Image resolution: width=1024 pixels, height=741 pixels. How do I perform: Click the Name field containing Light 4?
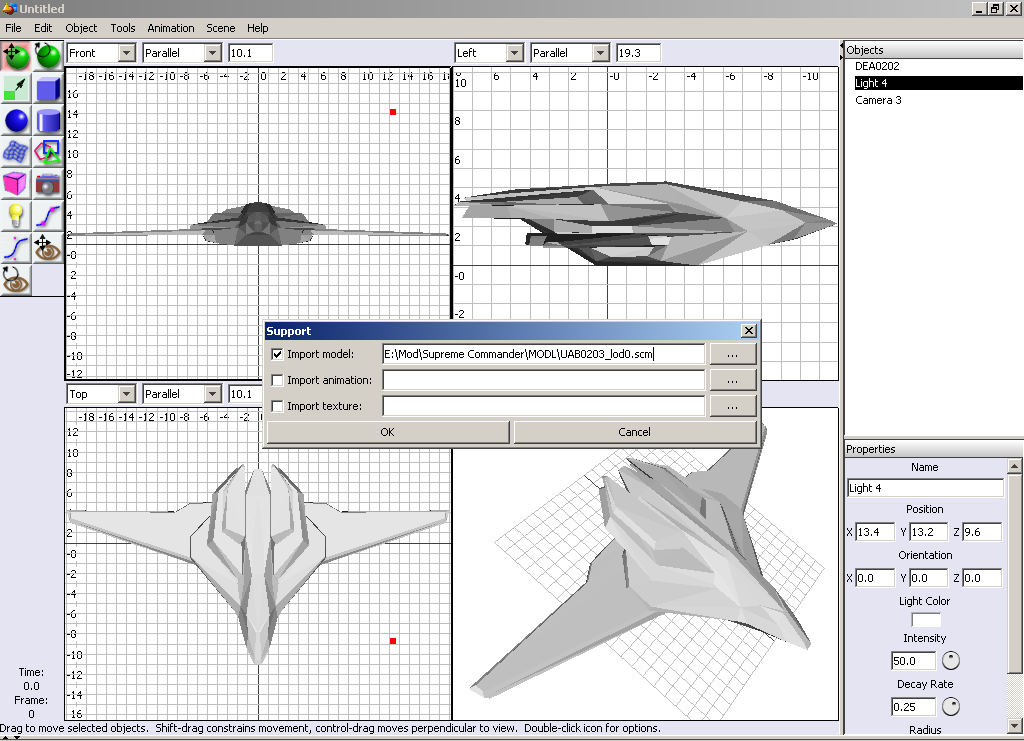point(925,488)
